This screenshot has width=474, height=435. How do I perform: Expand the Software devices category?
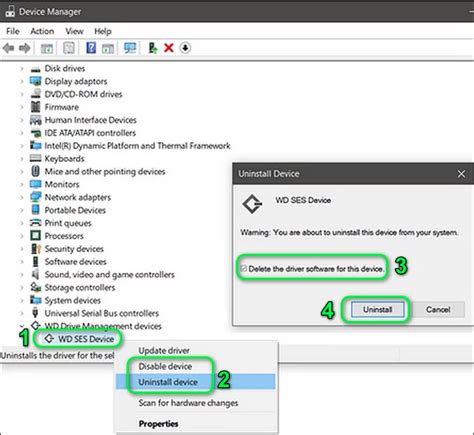22,262
